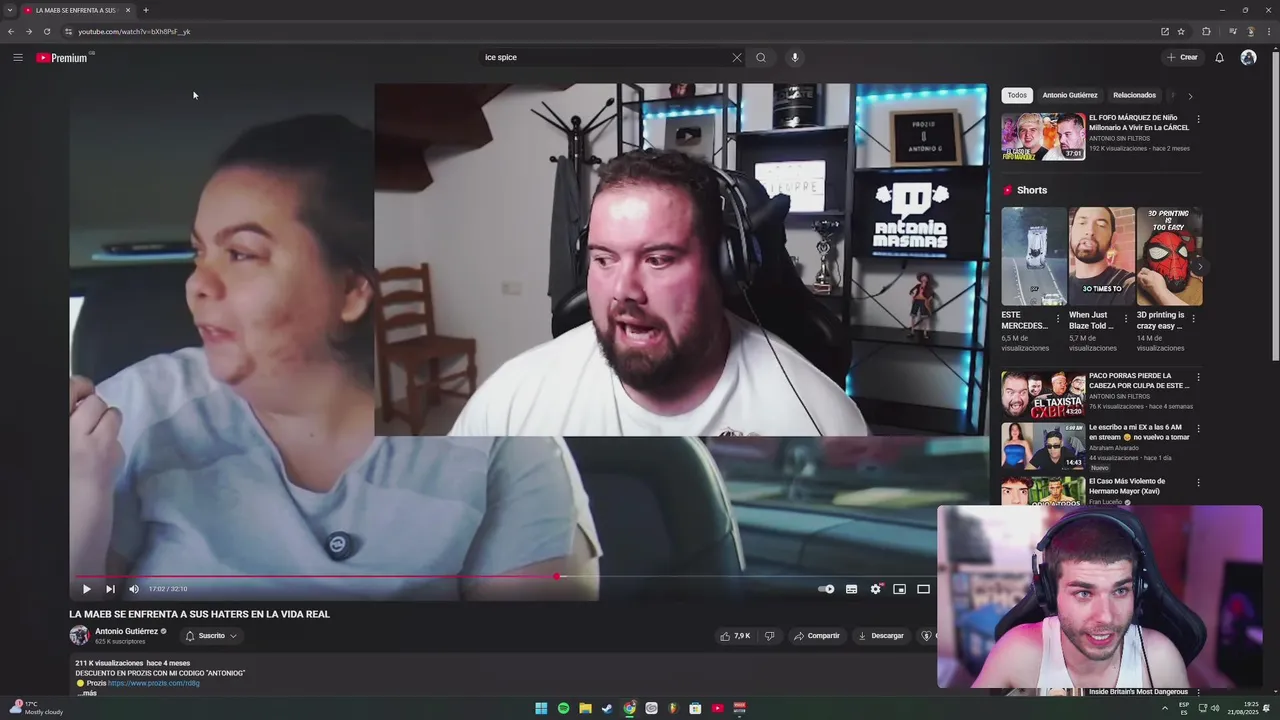The image size is (1280, 720).
Task: Open the YouTube account avatar menu
Action: [1248, 57]
